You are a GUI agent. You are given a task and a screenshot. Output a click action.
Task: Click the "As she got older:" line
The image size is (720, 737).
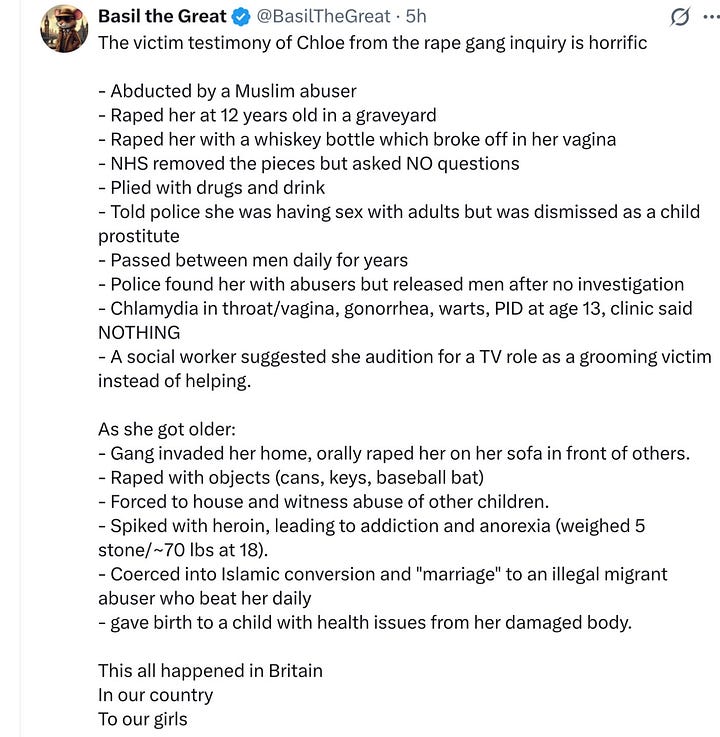(x=167, y=430)
